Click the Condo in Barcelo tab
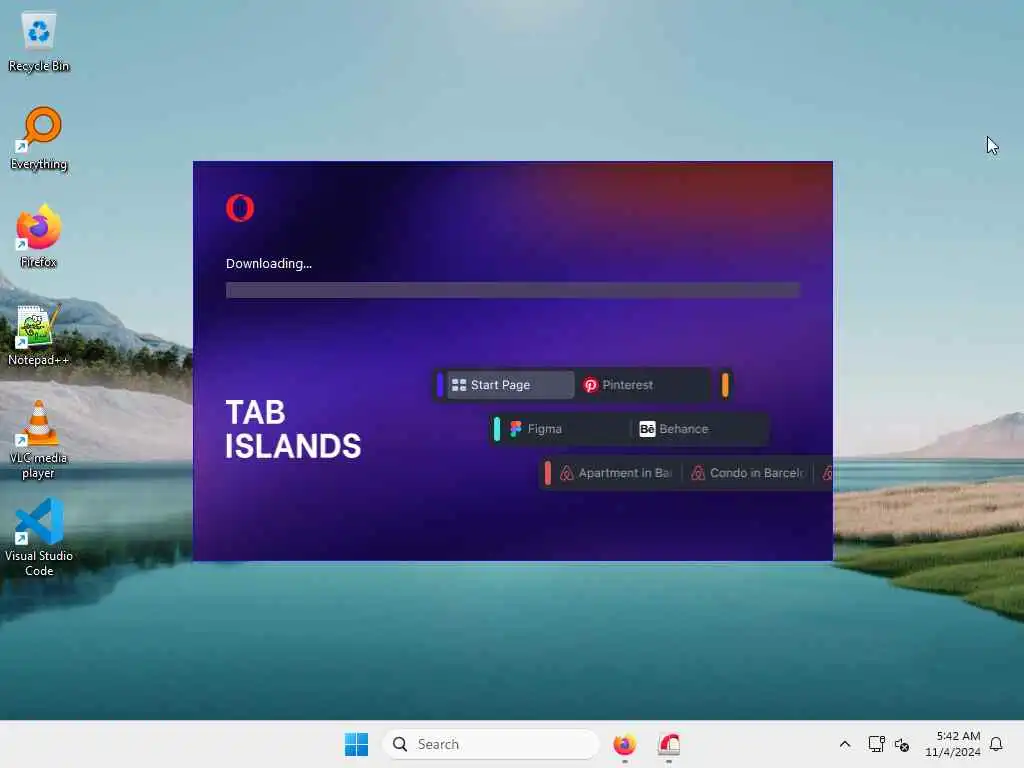1024x768 pixels. 748,473
